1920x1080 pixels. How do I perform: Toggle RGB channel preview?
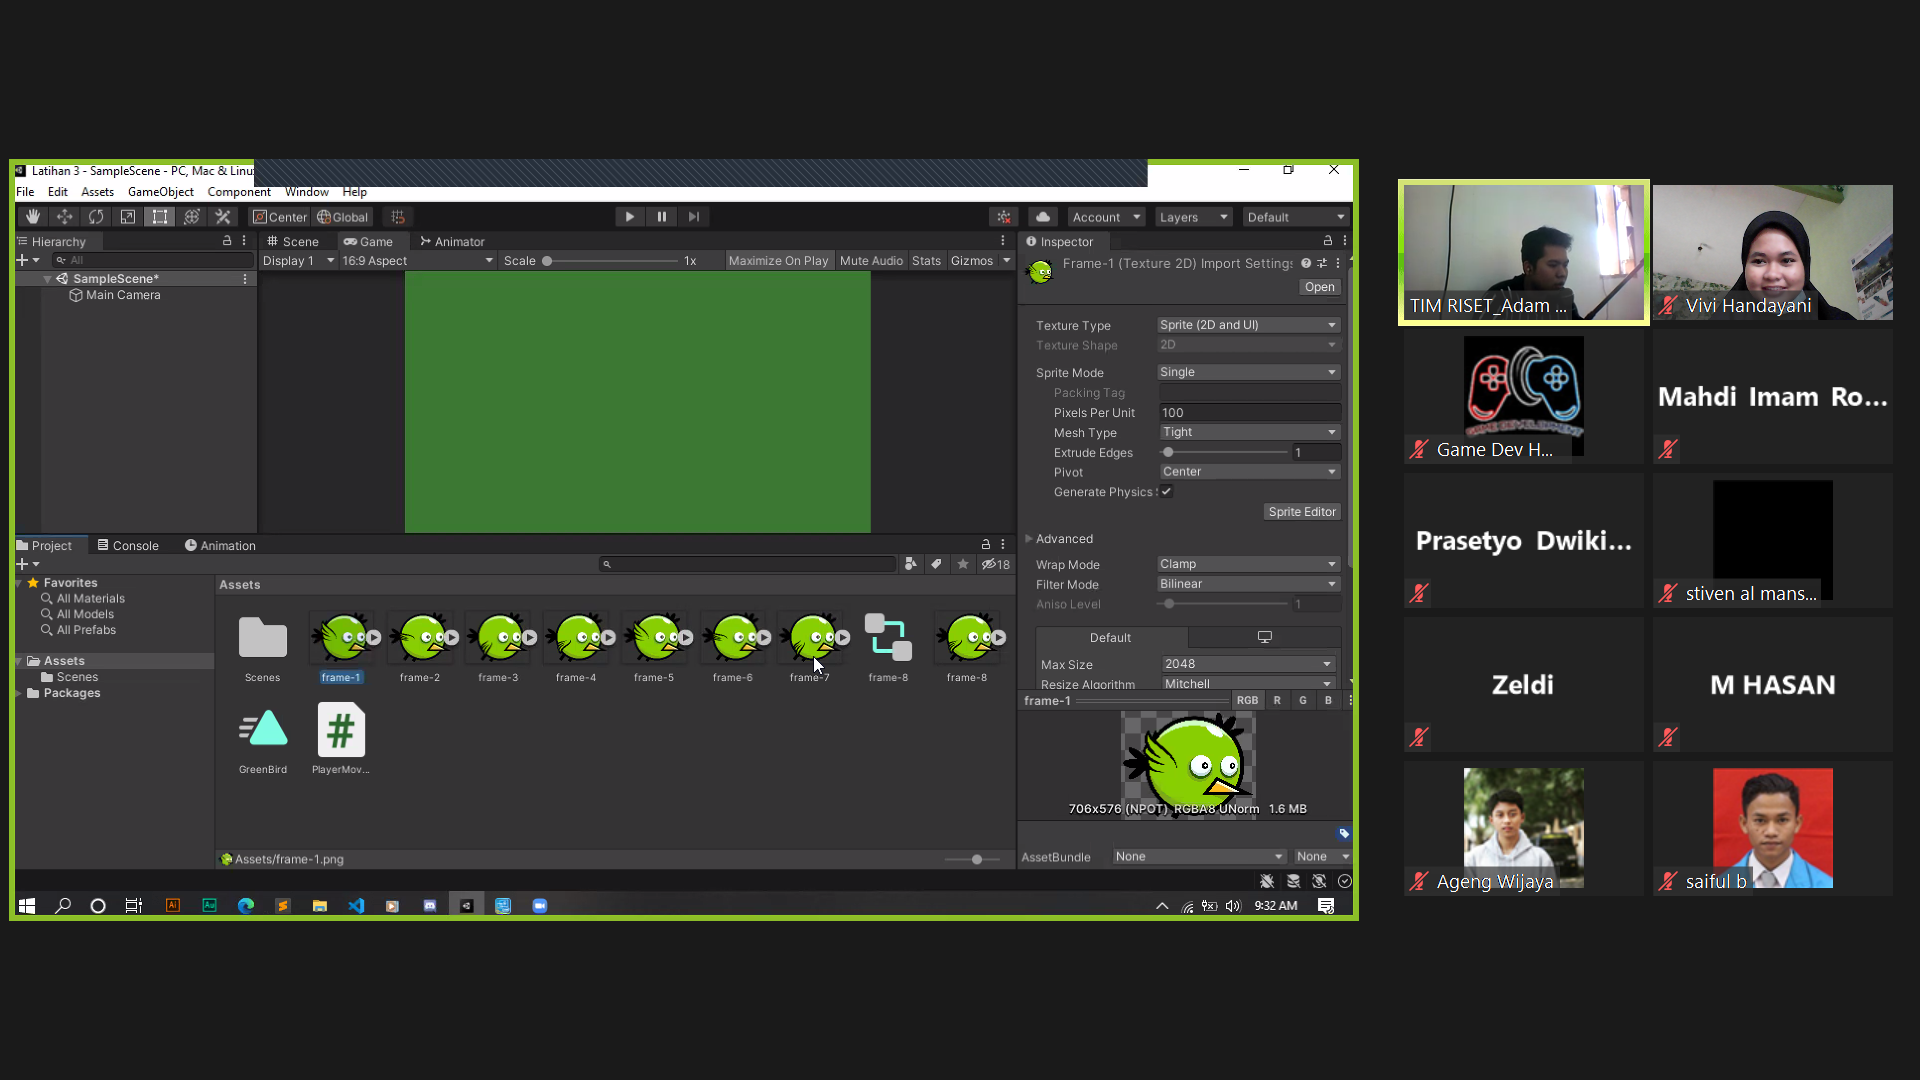[1247, 701]
